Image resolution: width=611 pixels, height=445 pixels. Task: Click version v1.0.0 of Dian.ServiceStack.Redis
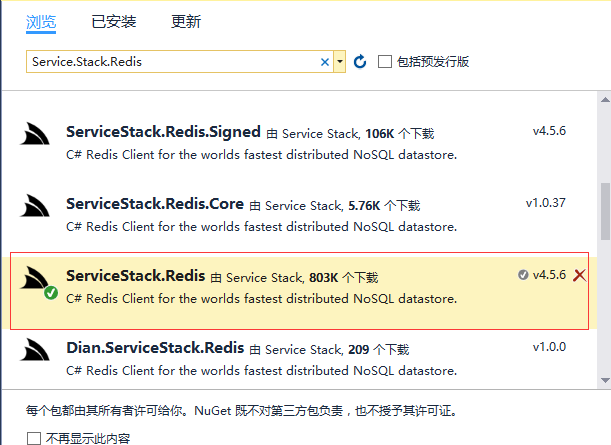tap(549, 347)
